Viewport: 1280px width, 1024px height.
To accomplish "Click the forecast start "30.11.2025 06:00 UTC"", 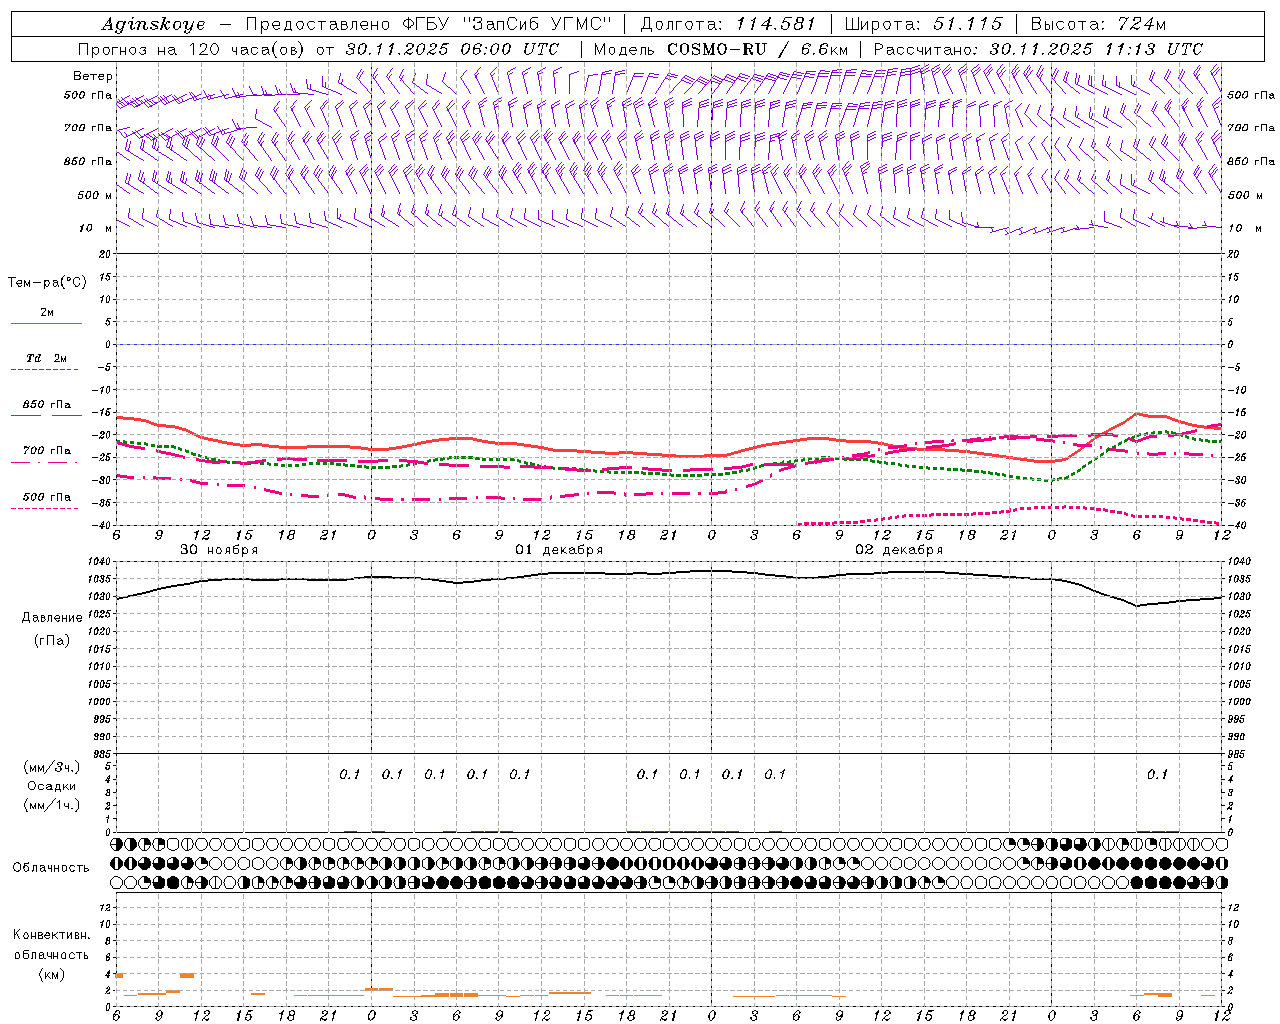I will [452, 49].
